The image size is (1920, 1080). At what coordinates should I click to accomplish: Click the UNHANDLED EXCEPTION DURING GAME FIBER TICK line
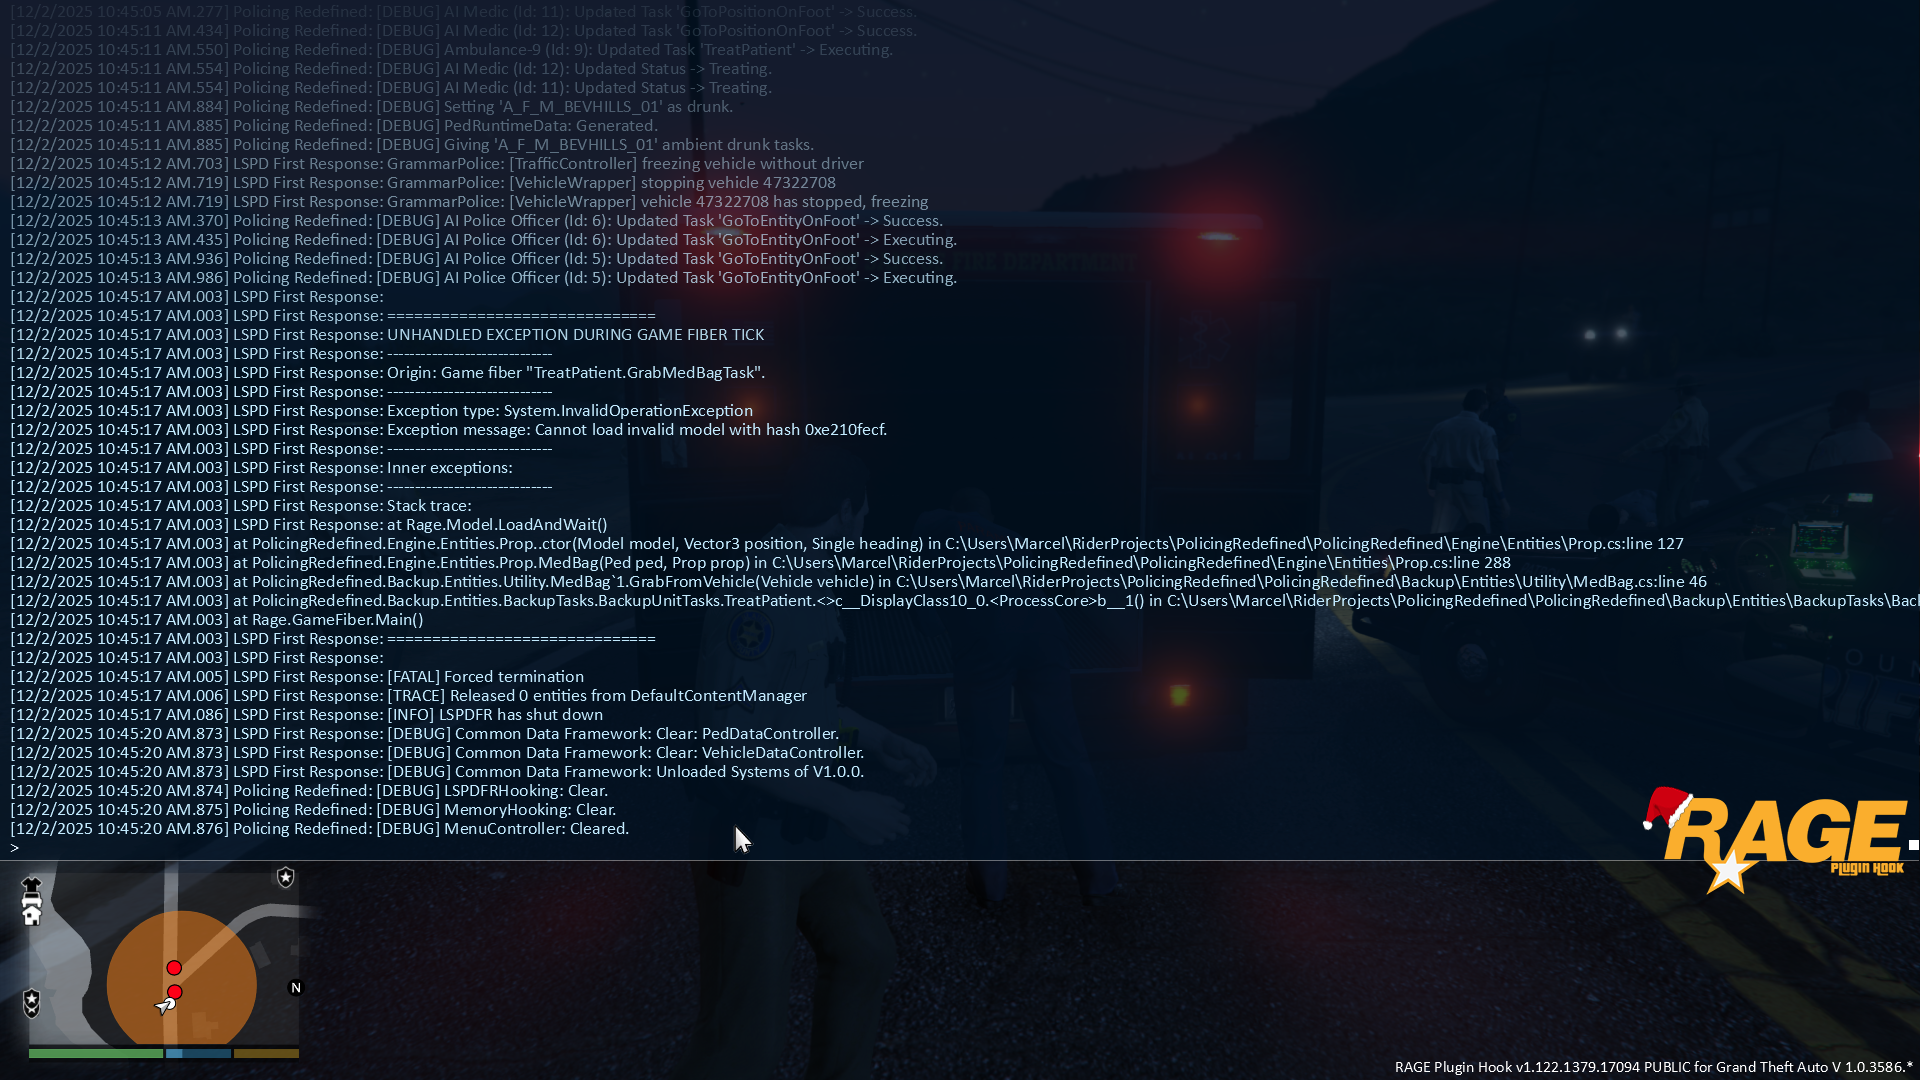point(575,335)
